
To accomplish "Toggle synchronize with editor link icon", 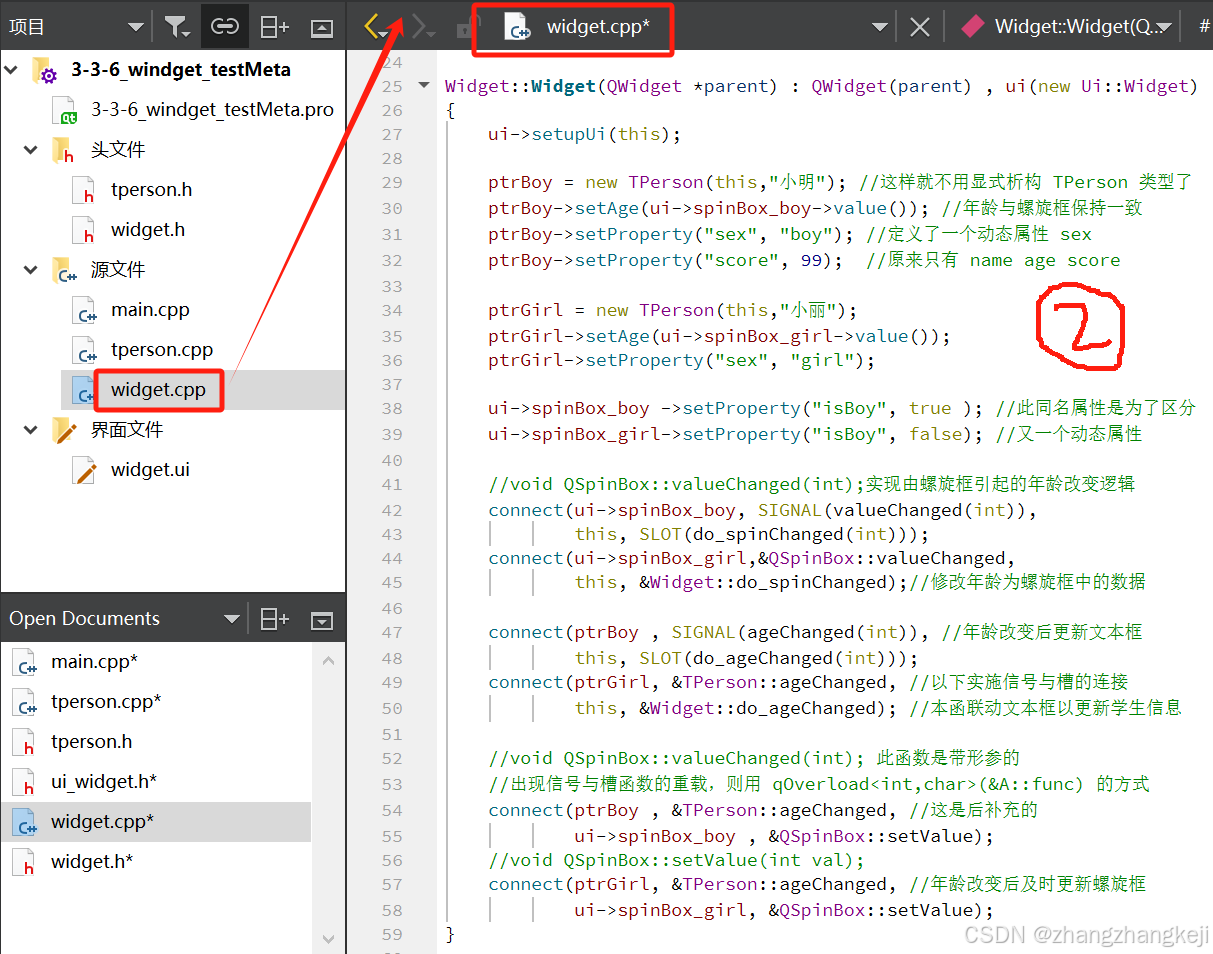I will 225,27.
